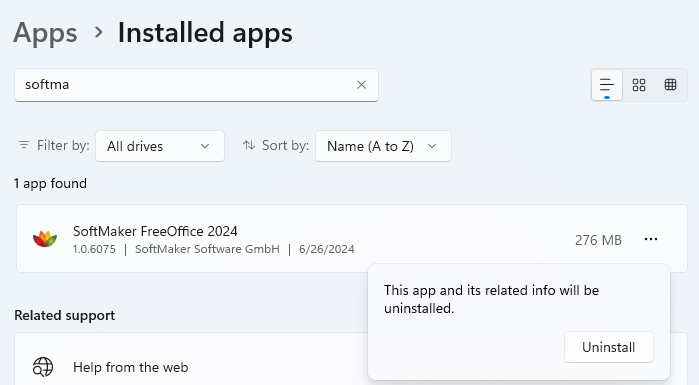Switch to grid view layout
699x385 pixels.
coord(639,85)
